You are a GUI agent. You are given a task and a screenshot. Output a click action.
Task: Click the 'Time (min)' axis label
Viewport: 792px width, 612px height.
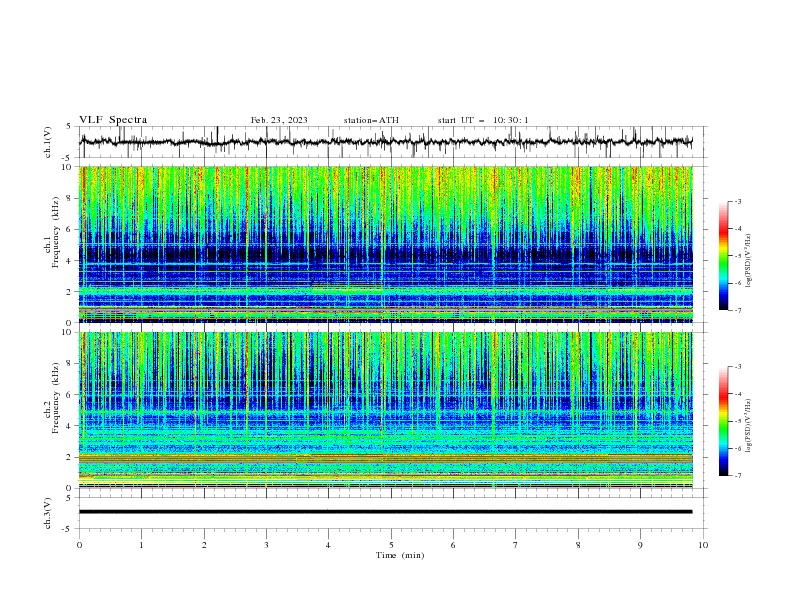pyautogui.click(x=400, y=555)
